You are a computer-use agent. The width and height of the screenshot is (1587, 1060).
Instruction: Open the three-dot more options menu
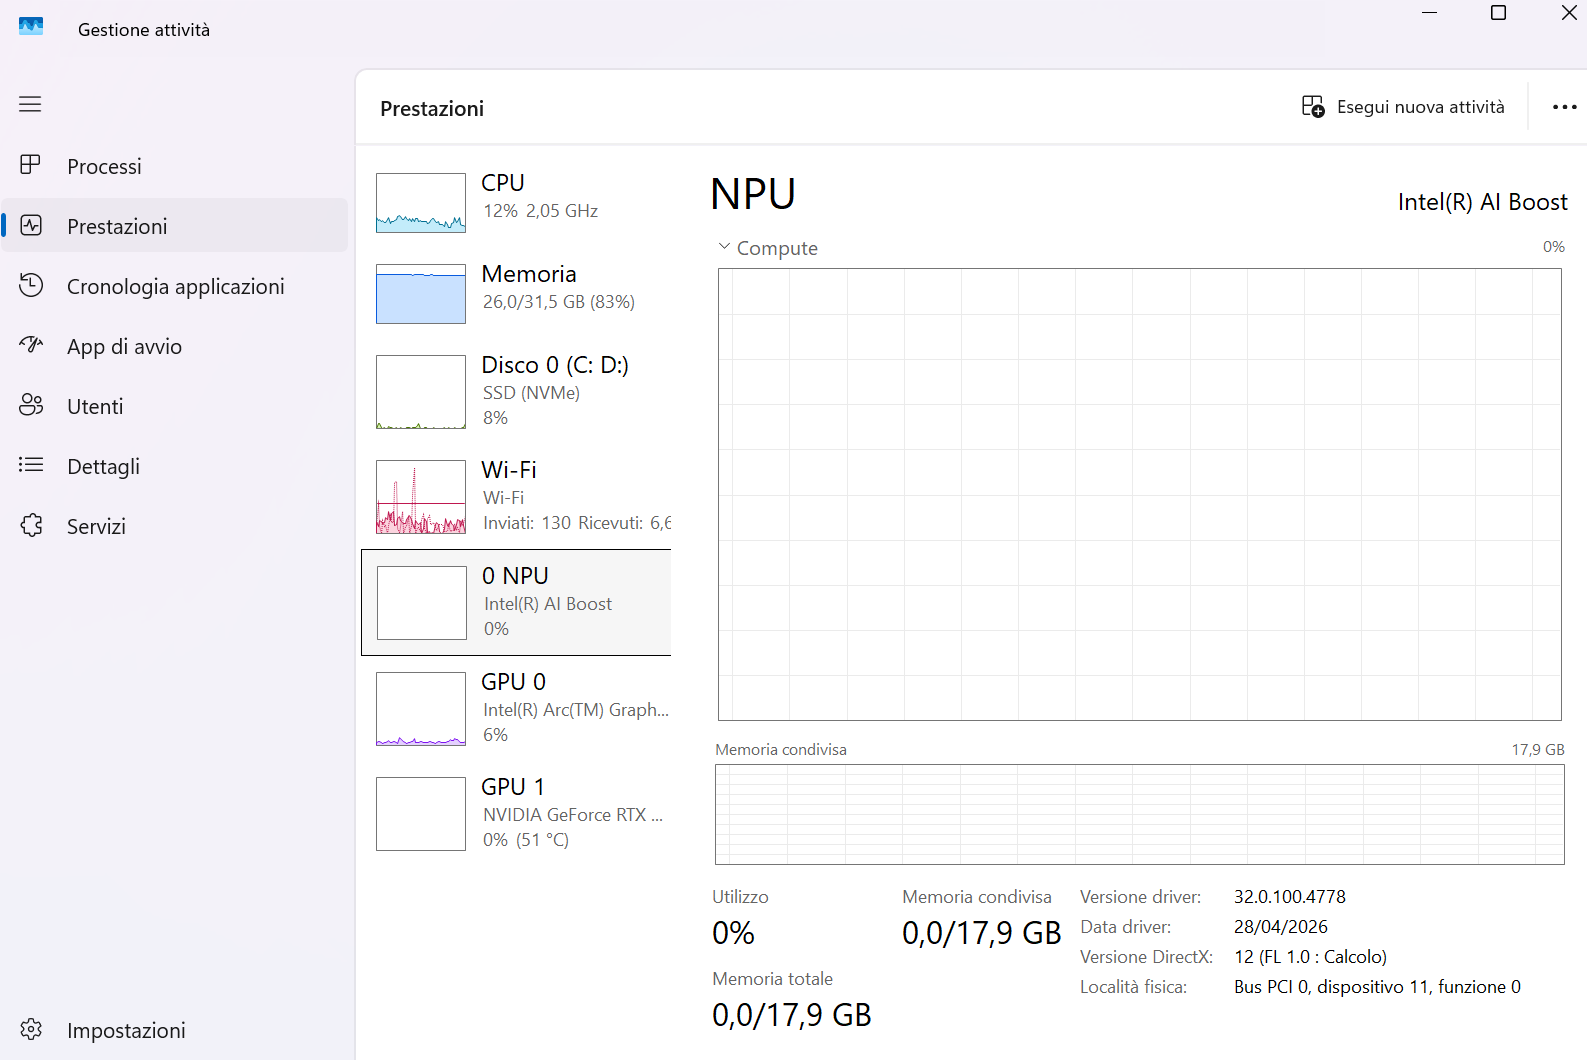tap(1564, 107)
